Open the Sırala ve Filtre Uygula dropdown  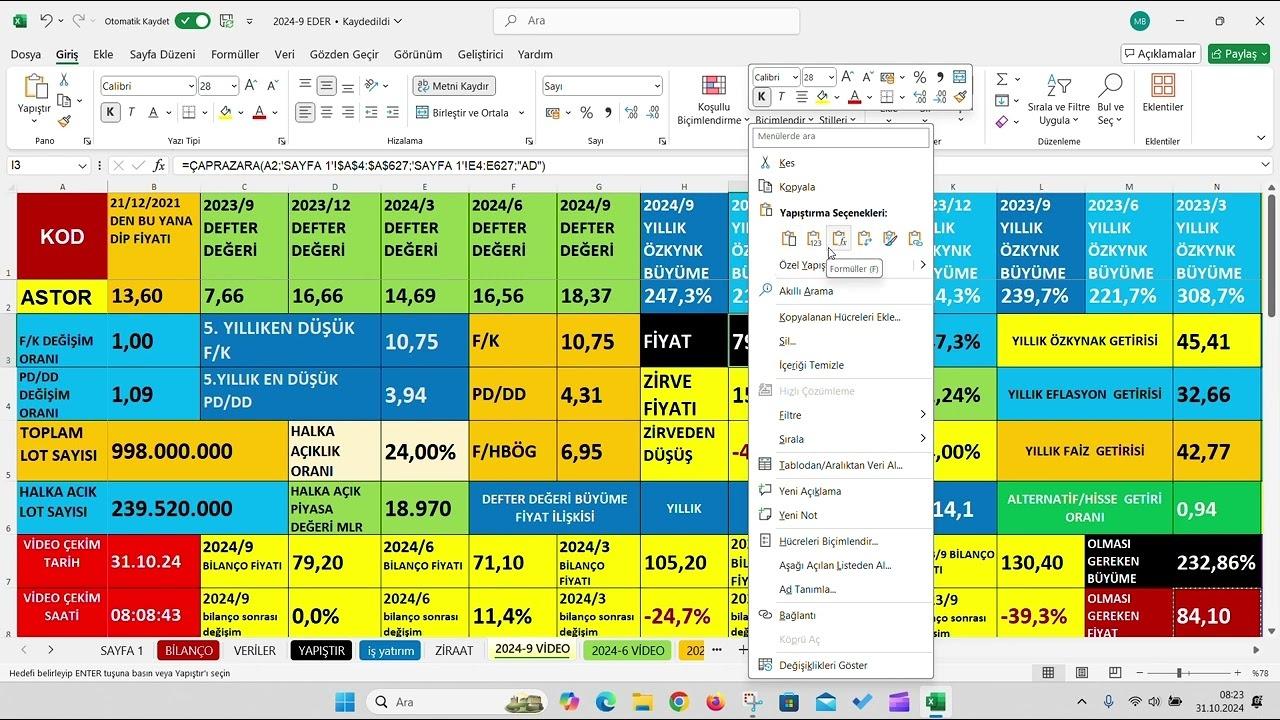pos(1058,101)
